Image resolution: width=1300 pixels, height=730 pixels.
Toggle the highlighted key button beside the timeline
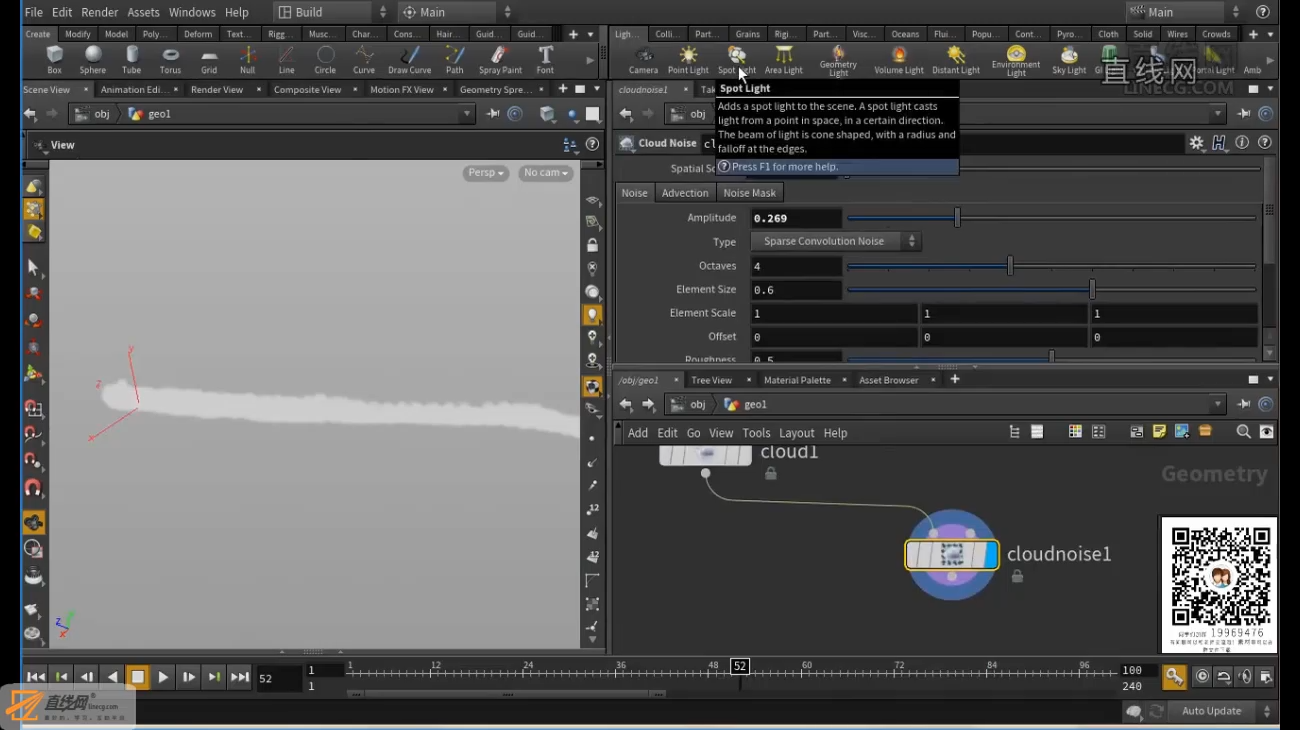(1174, 677)
